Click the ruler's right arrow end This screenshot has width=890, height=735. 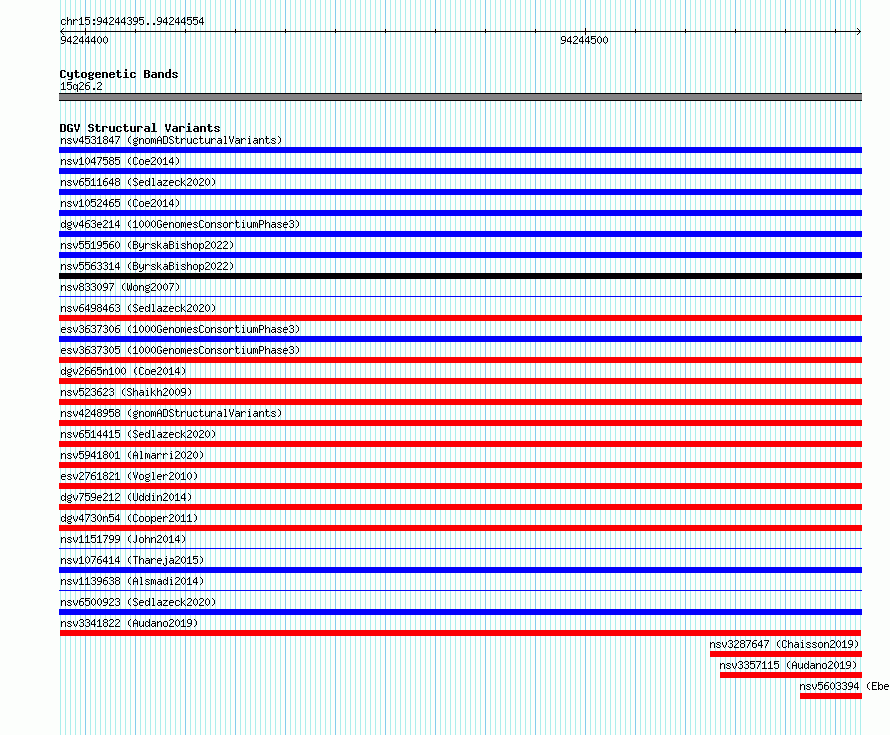(859, 31)
